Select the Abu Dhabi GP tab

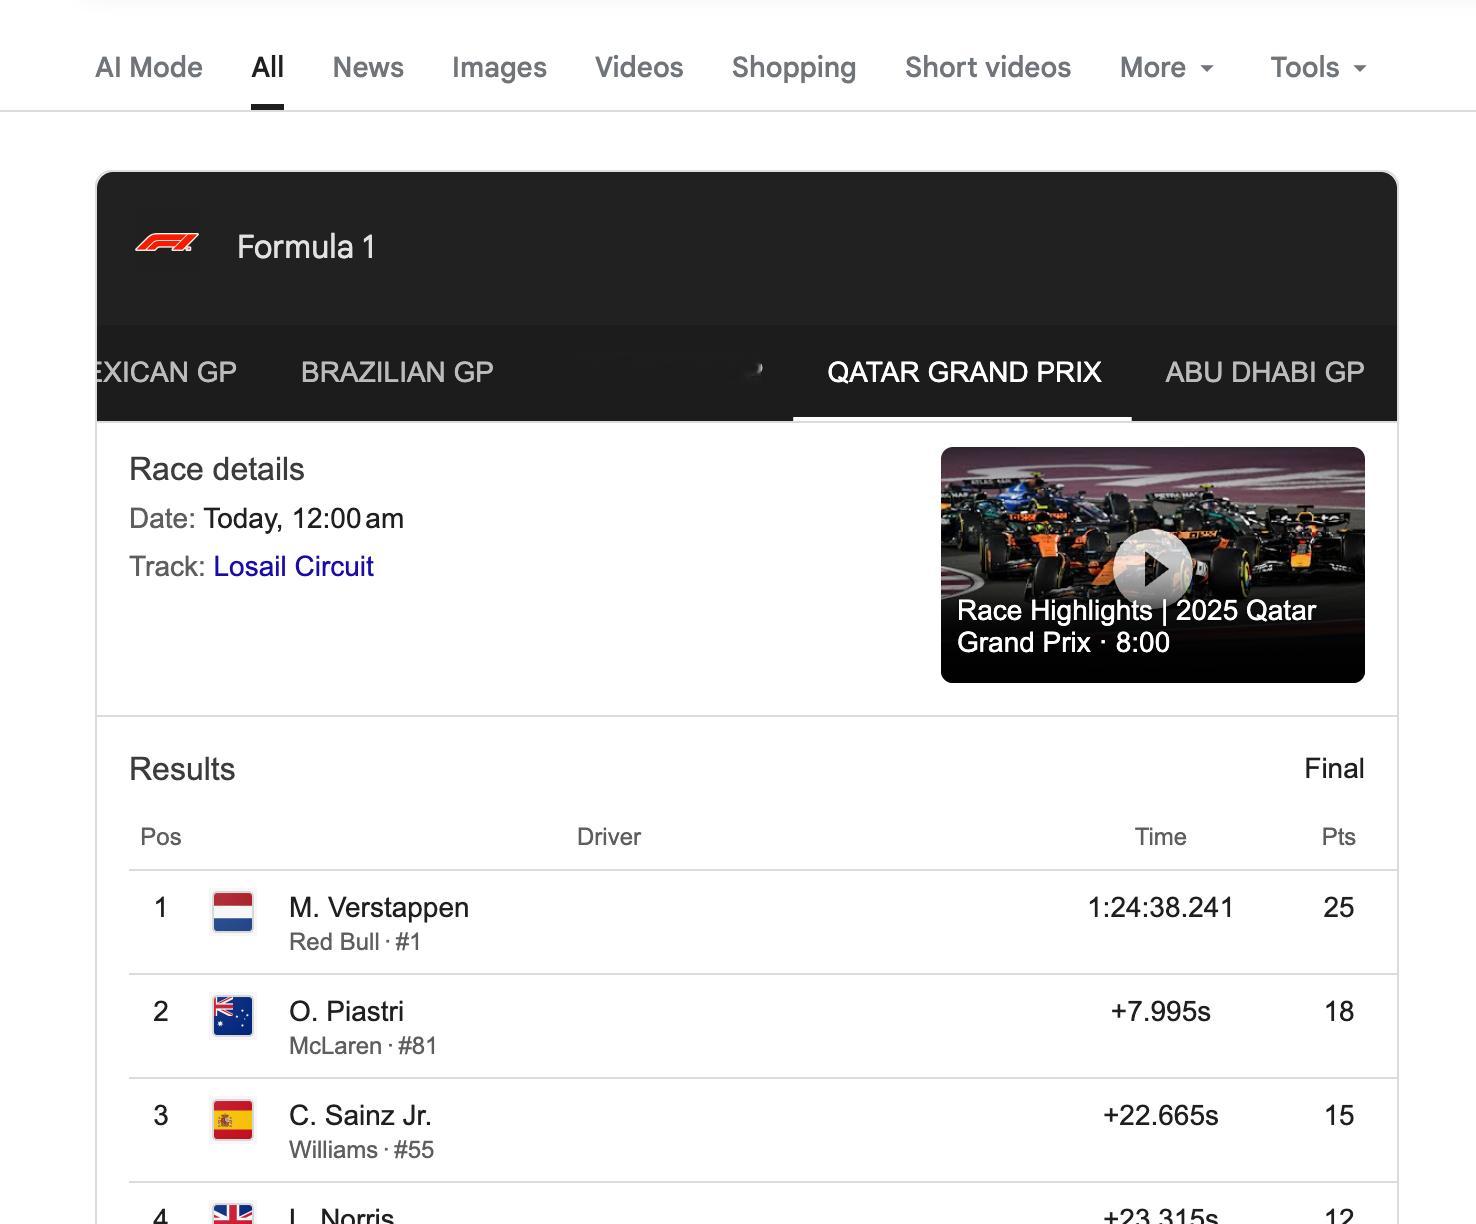(1264, 372)
